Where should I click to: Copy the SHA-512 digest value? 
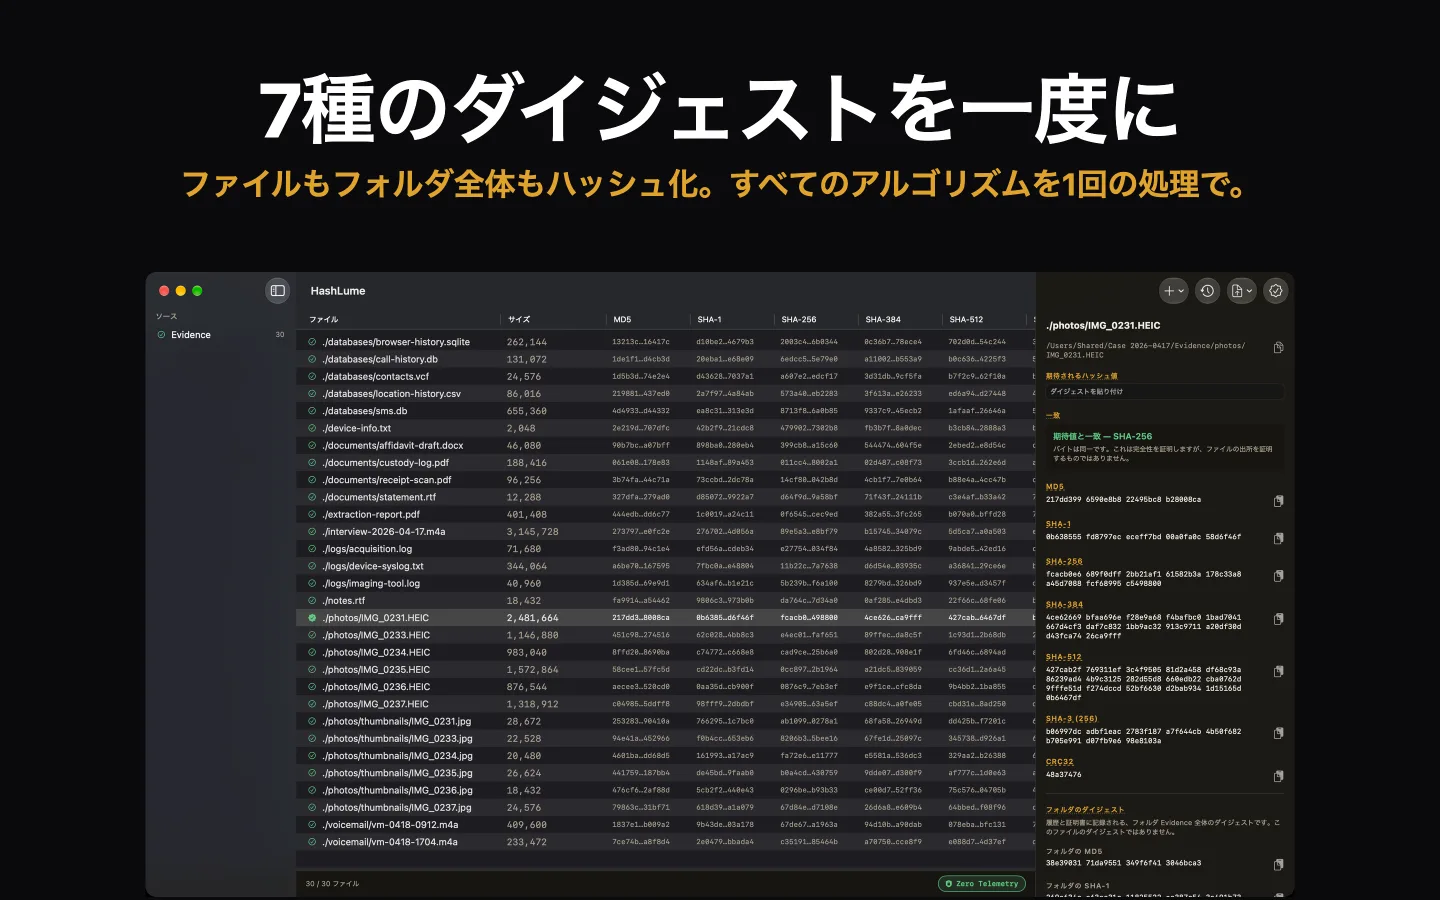click(1278, 671)
